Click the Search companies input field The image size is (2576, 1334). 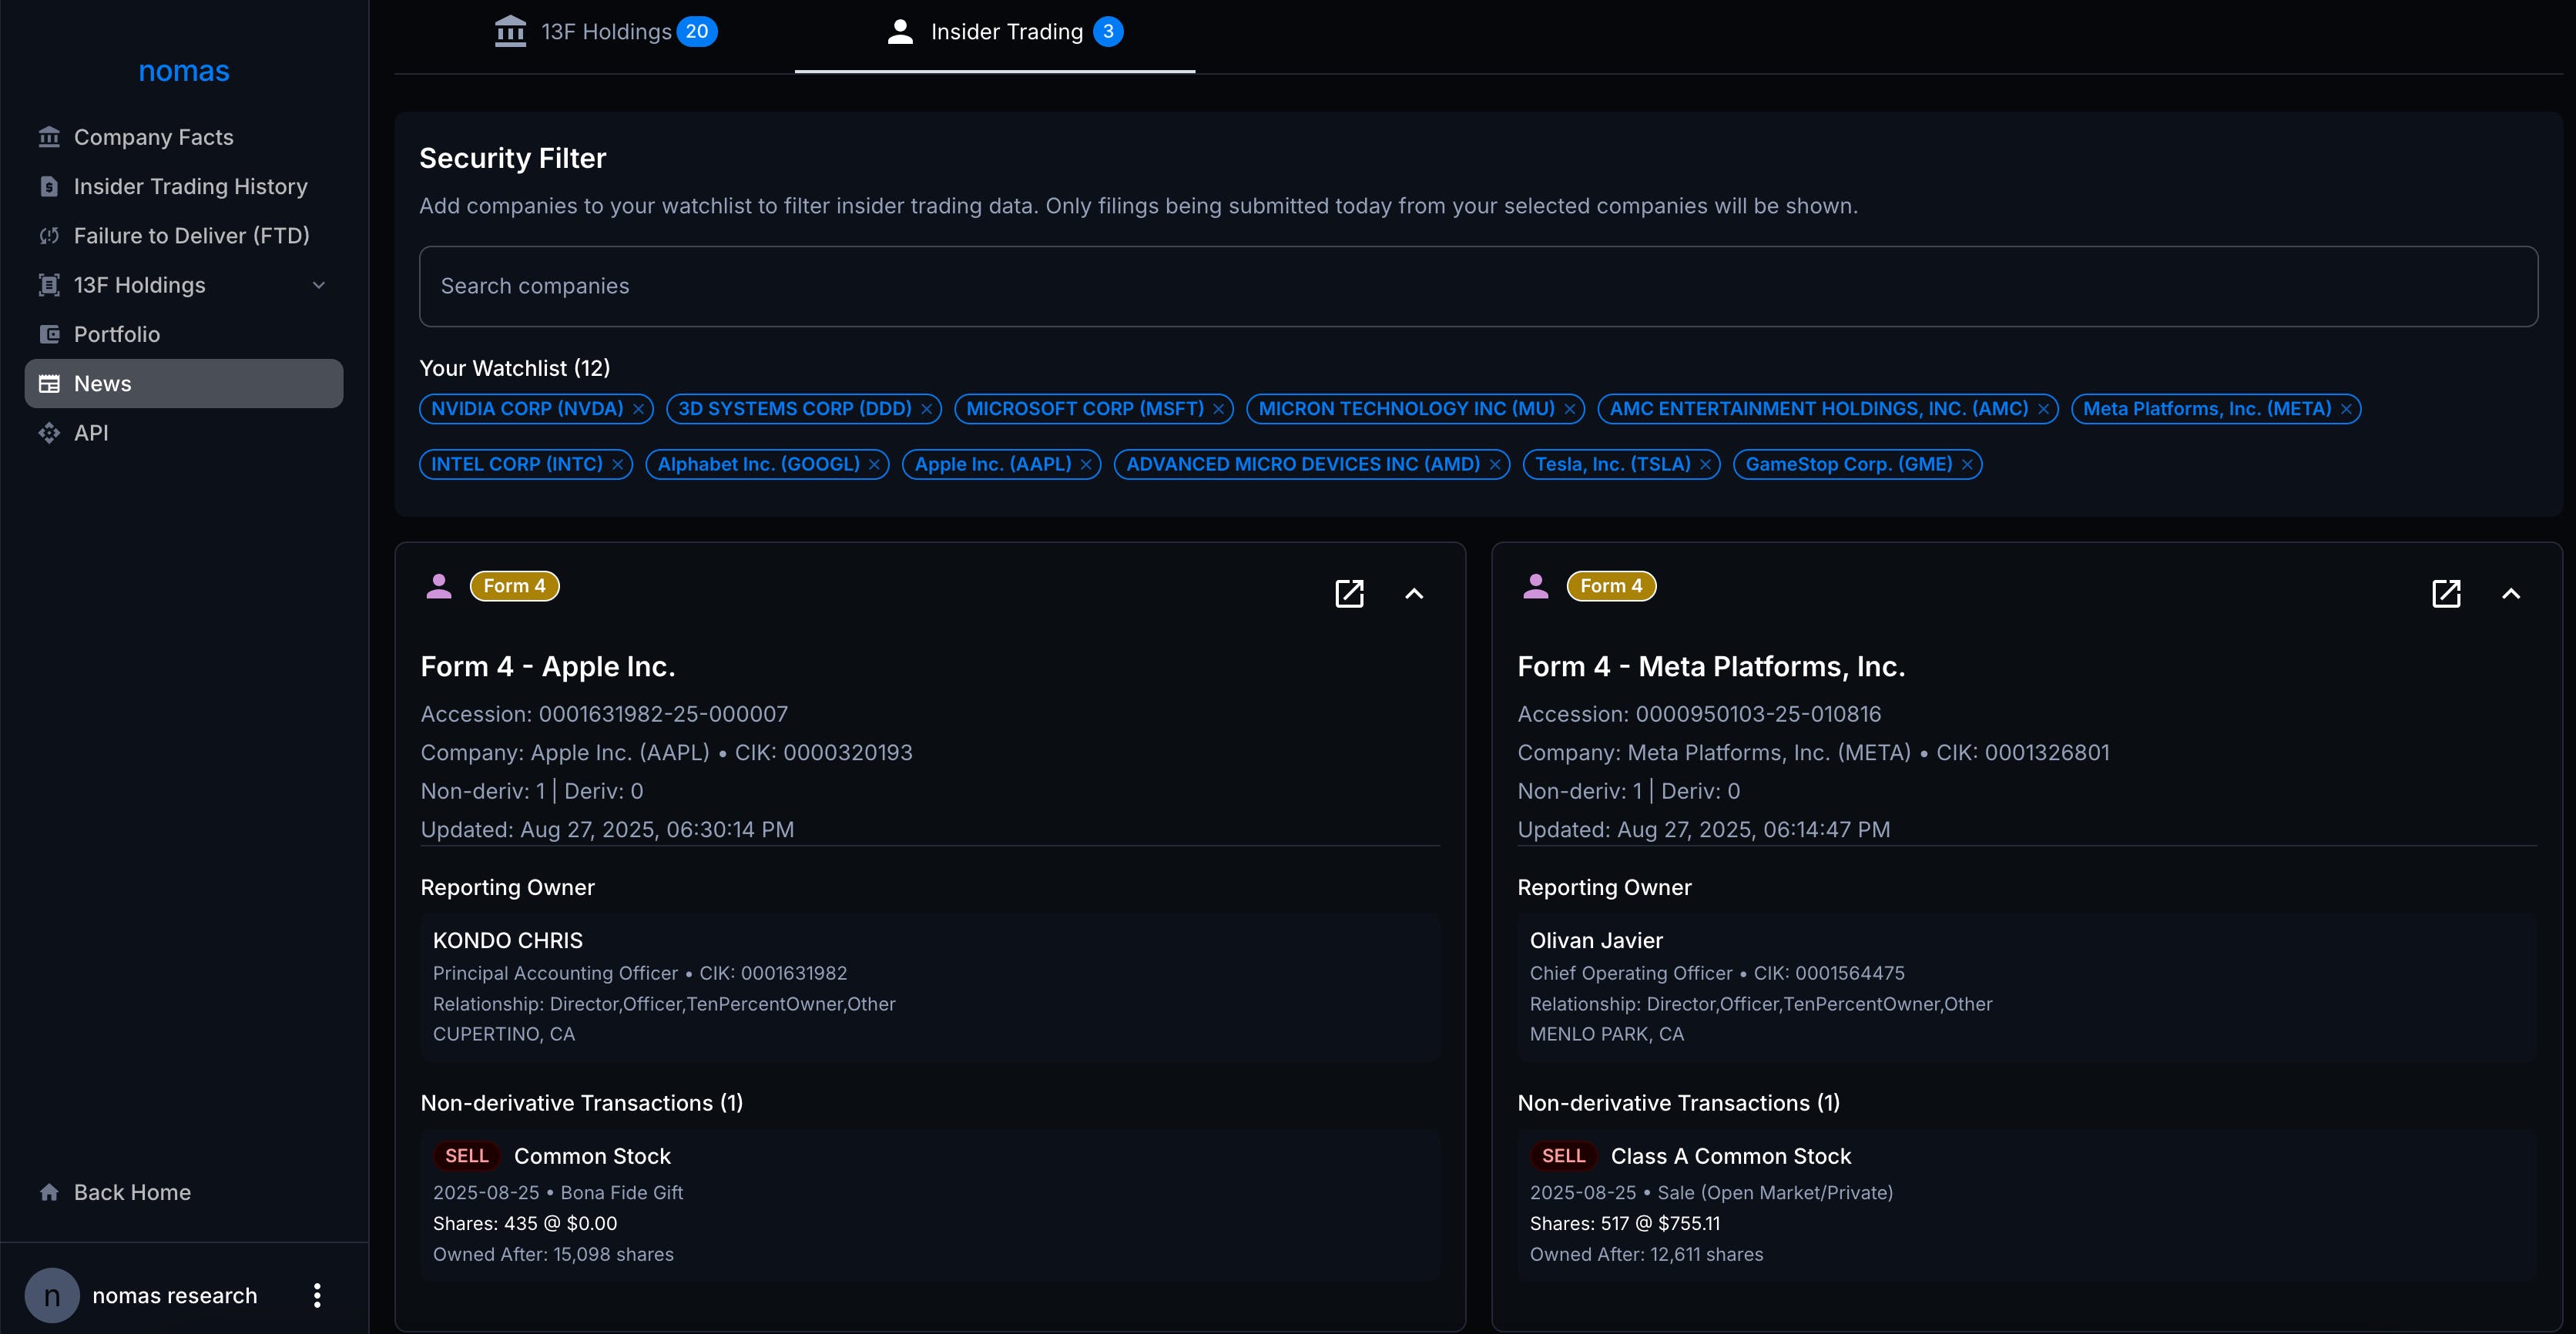1477,286
